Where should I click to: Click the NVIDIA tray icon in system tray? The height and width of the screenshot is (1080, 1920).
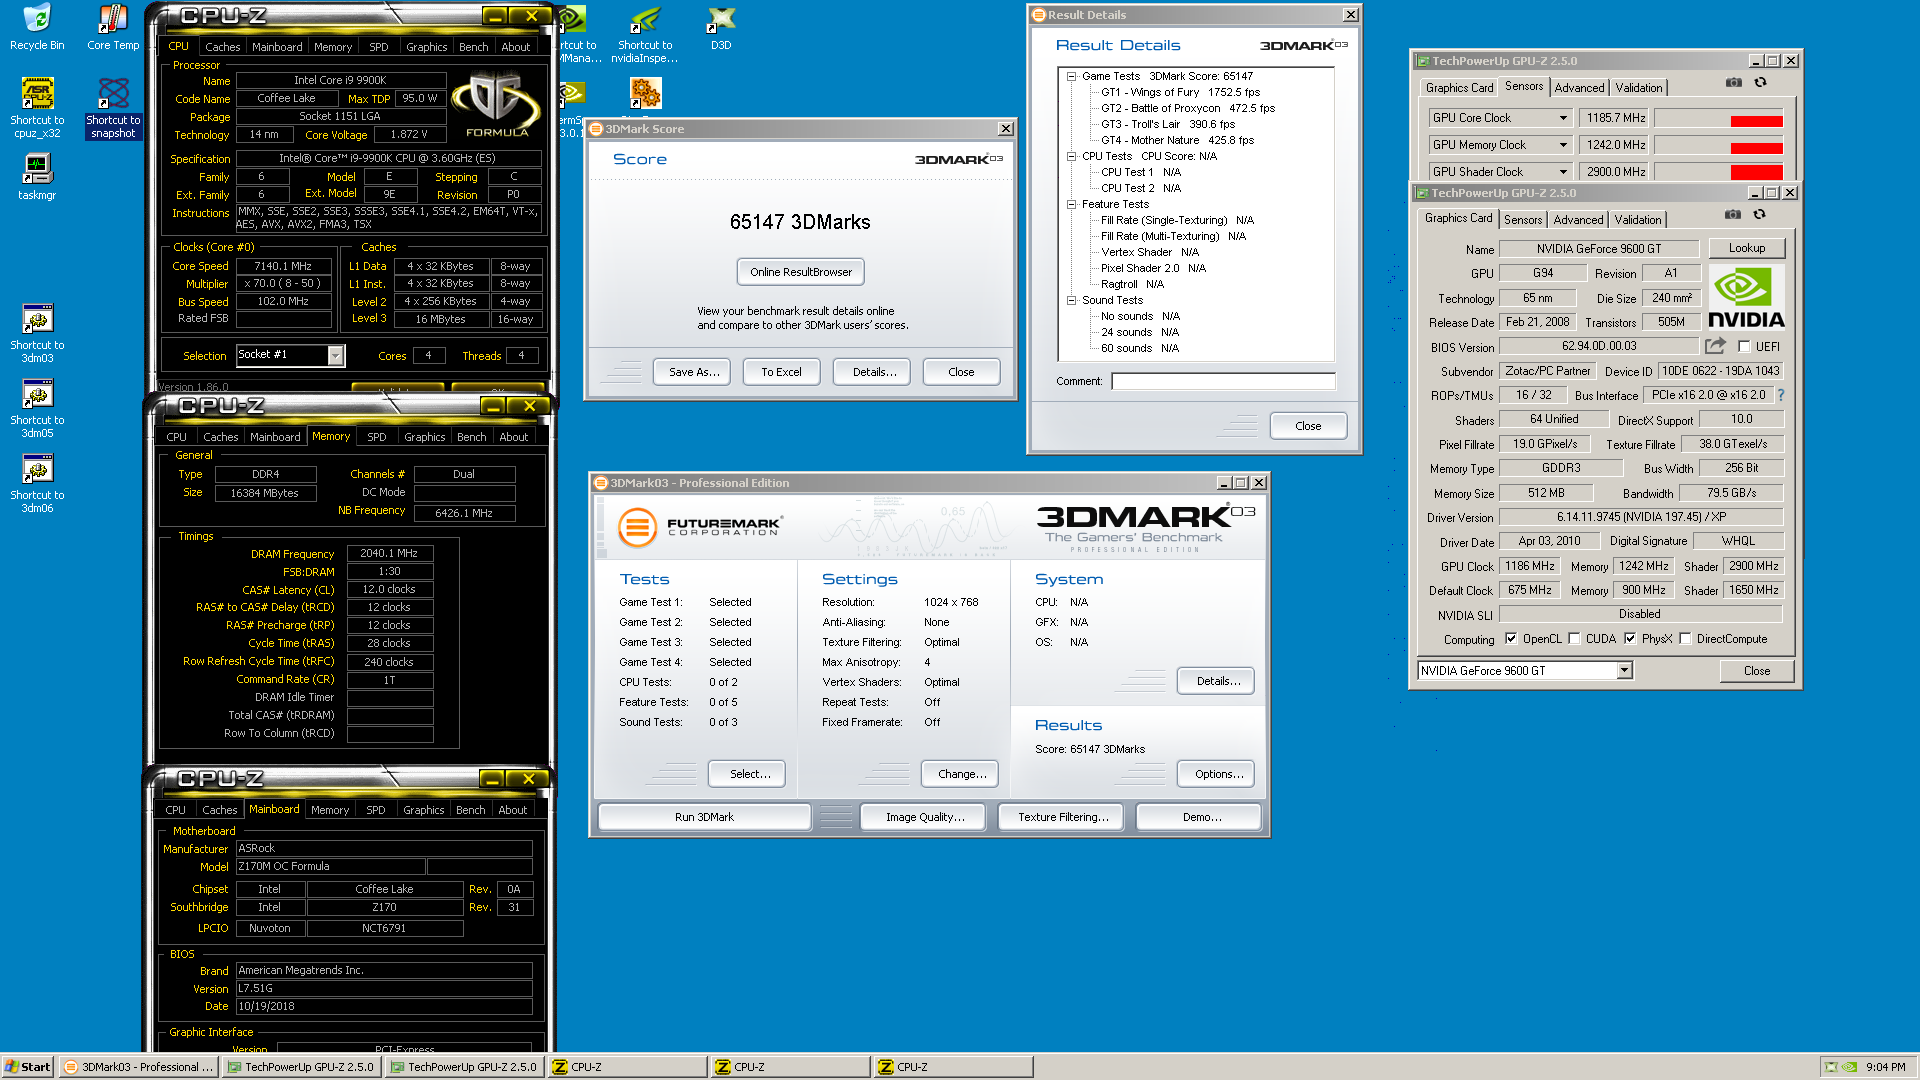tap(1850, 1067)
